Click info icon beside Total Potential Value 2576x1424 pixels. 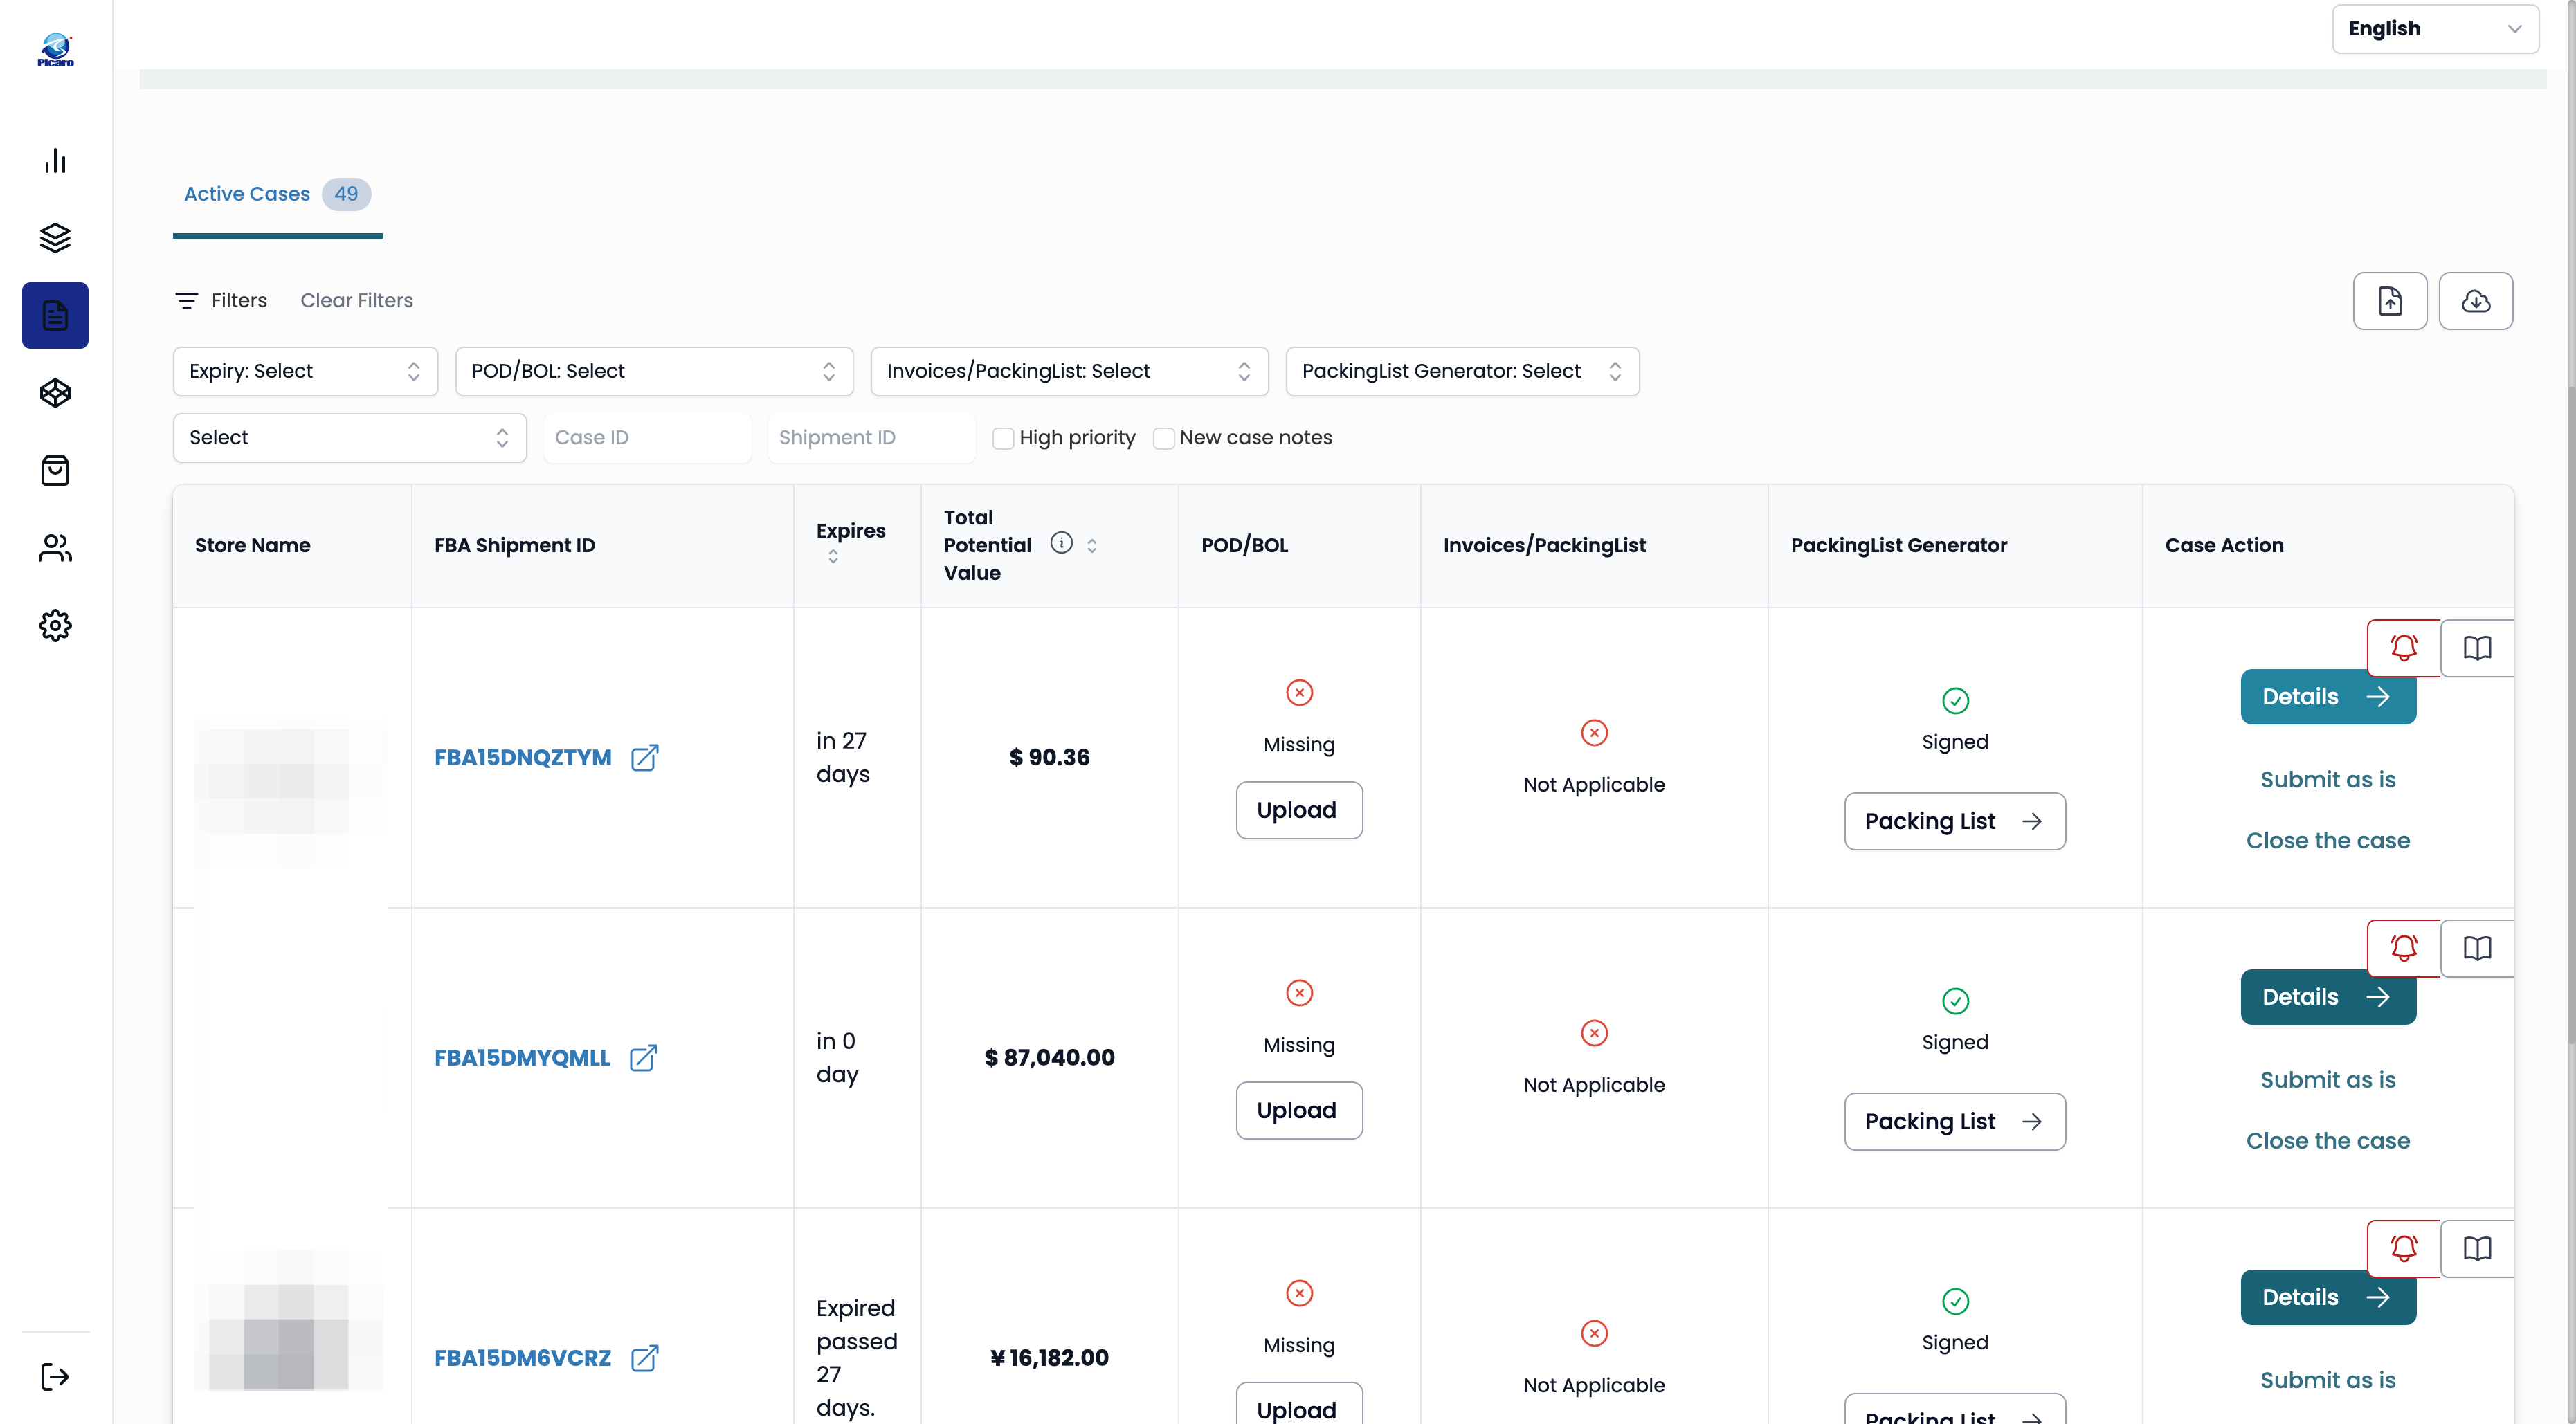click(x=1061, y=543)
